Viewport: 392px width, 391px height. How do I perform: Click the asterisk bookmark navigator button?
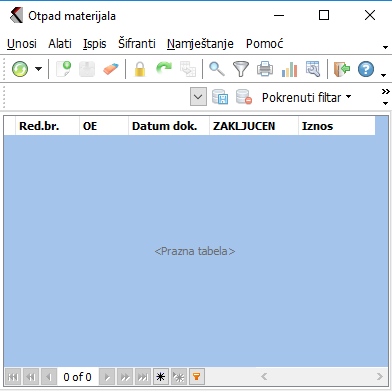(x=161, y=377)
